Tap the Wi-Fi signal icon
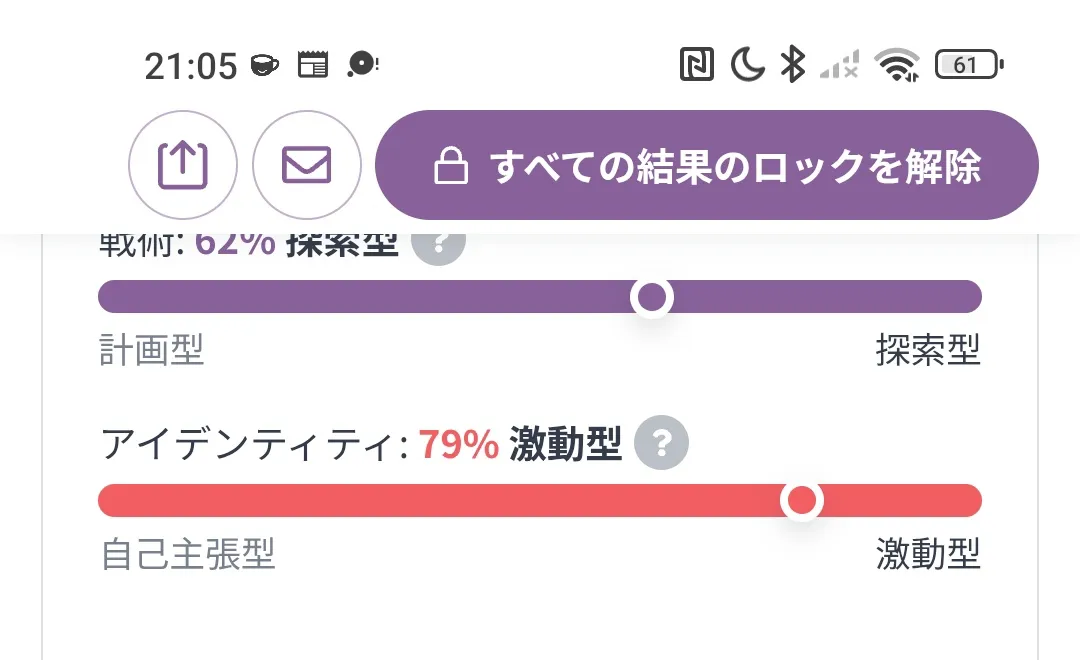1080x660 pixels. pos(896,66)
